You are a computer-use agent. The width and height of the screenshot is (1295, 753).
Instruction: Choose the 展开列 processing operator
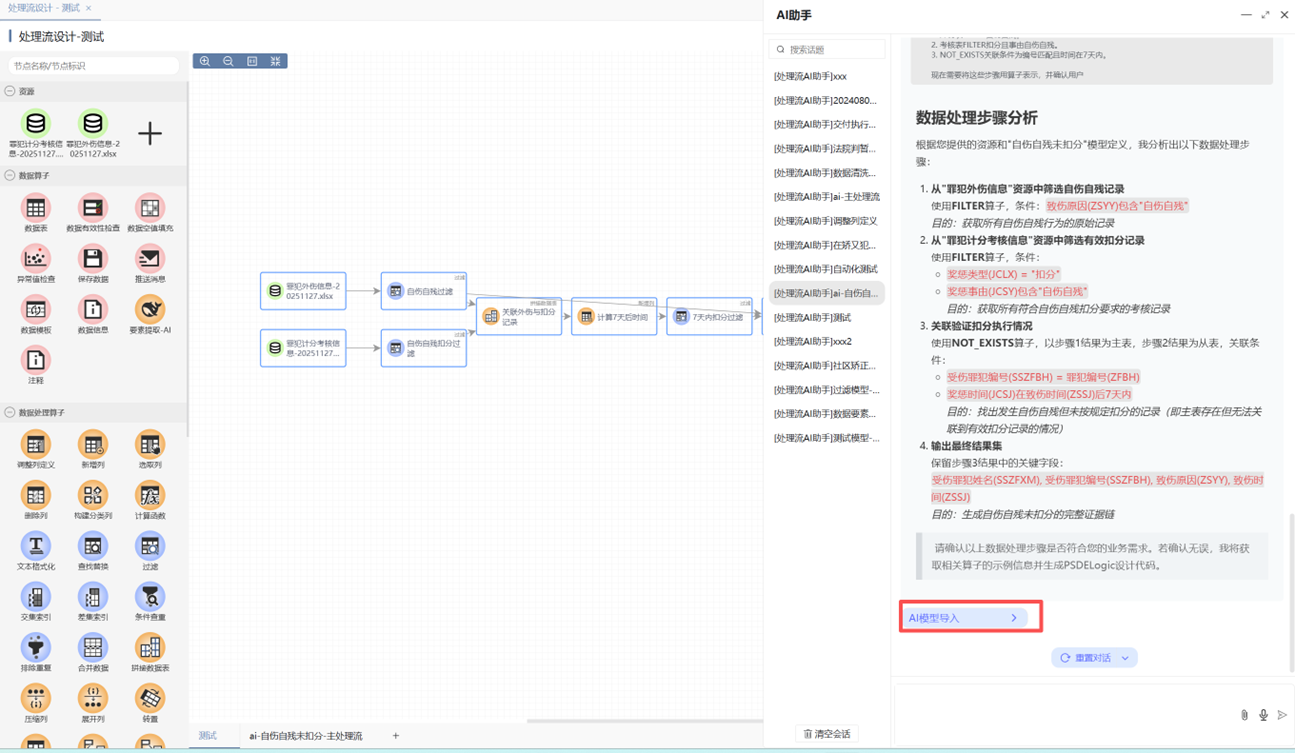pos(93,699)
